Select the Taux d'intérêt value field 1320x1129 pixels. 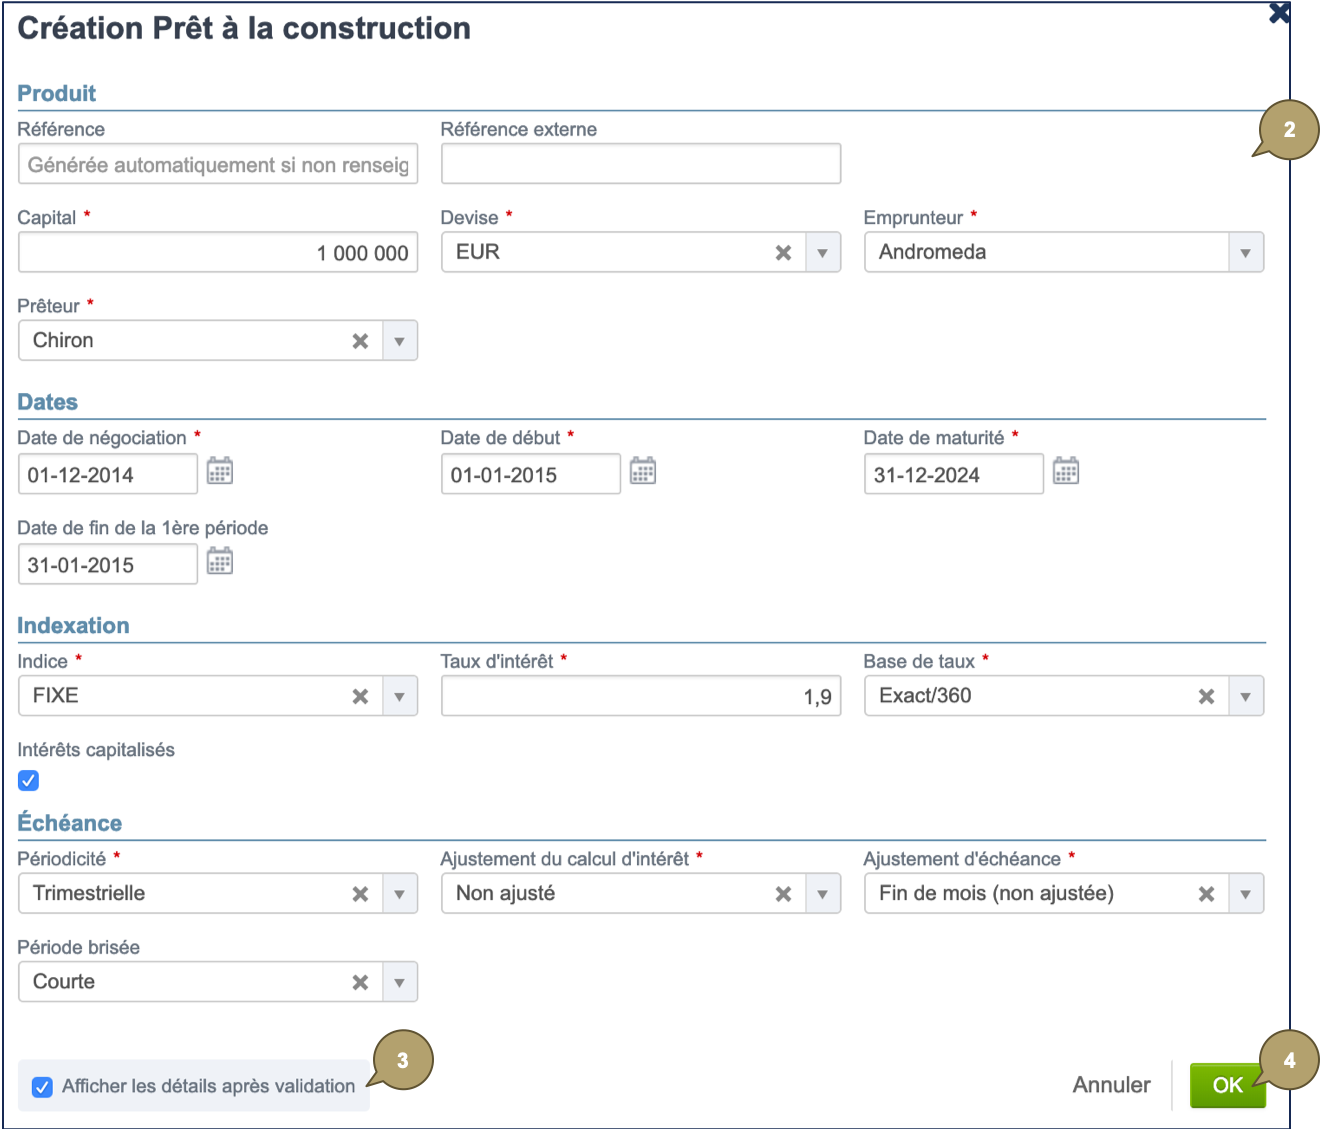pos(640,695)
